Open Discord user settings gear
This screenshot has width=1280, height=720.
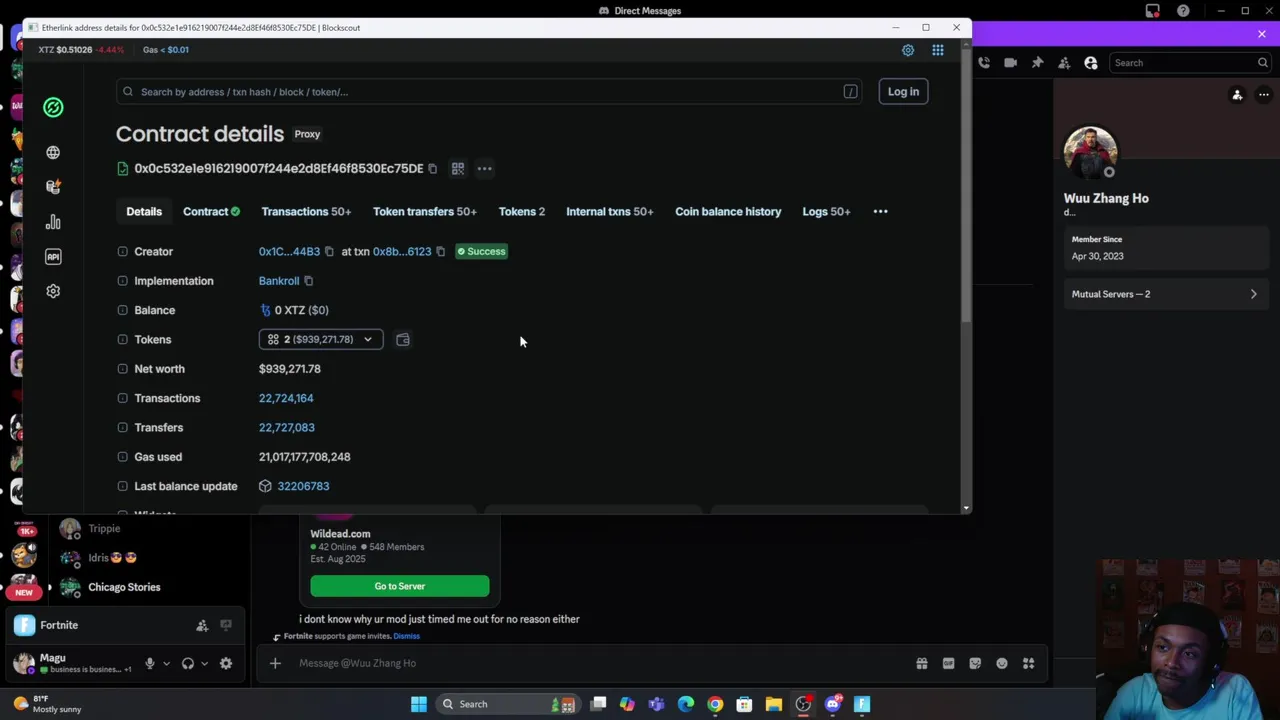point(226,663)
